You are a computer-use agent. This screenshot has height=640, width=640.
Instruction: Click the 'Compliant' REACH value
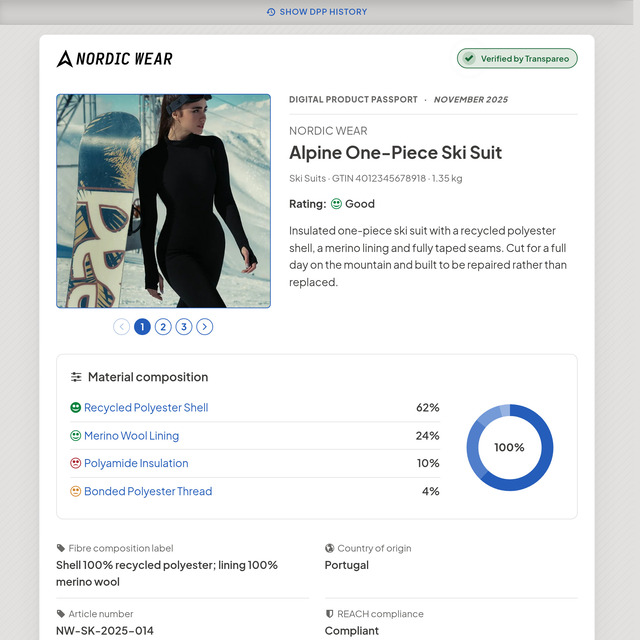click(x=352, y=631)
